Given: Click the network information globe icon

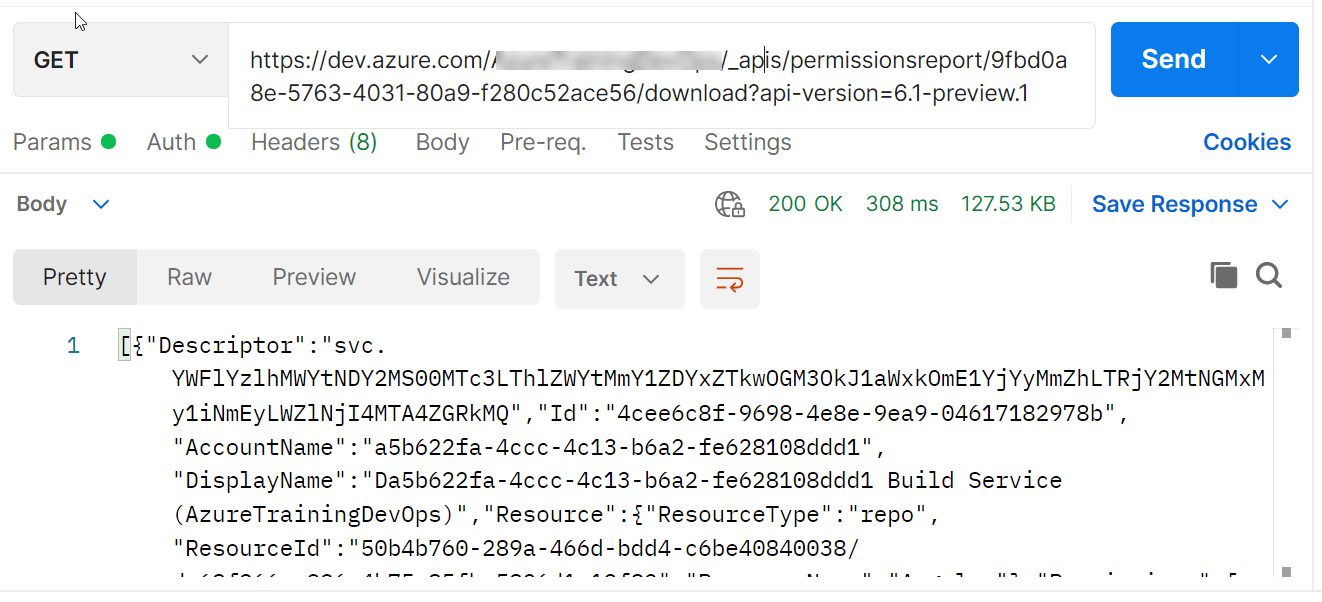Looking at the screenshot, I should pyautogui.click(x=730, y=203).
